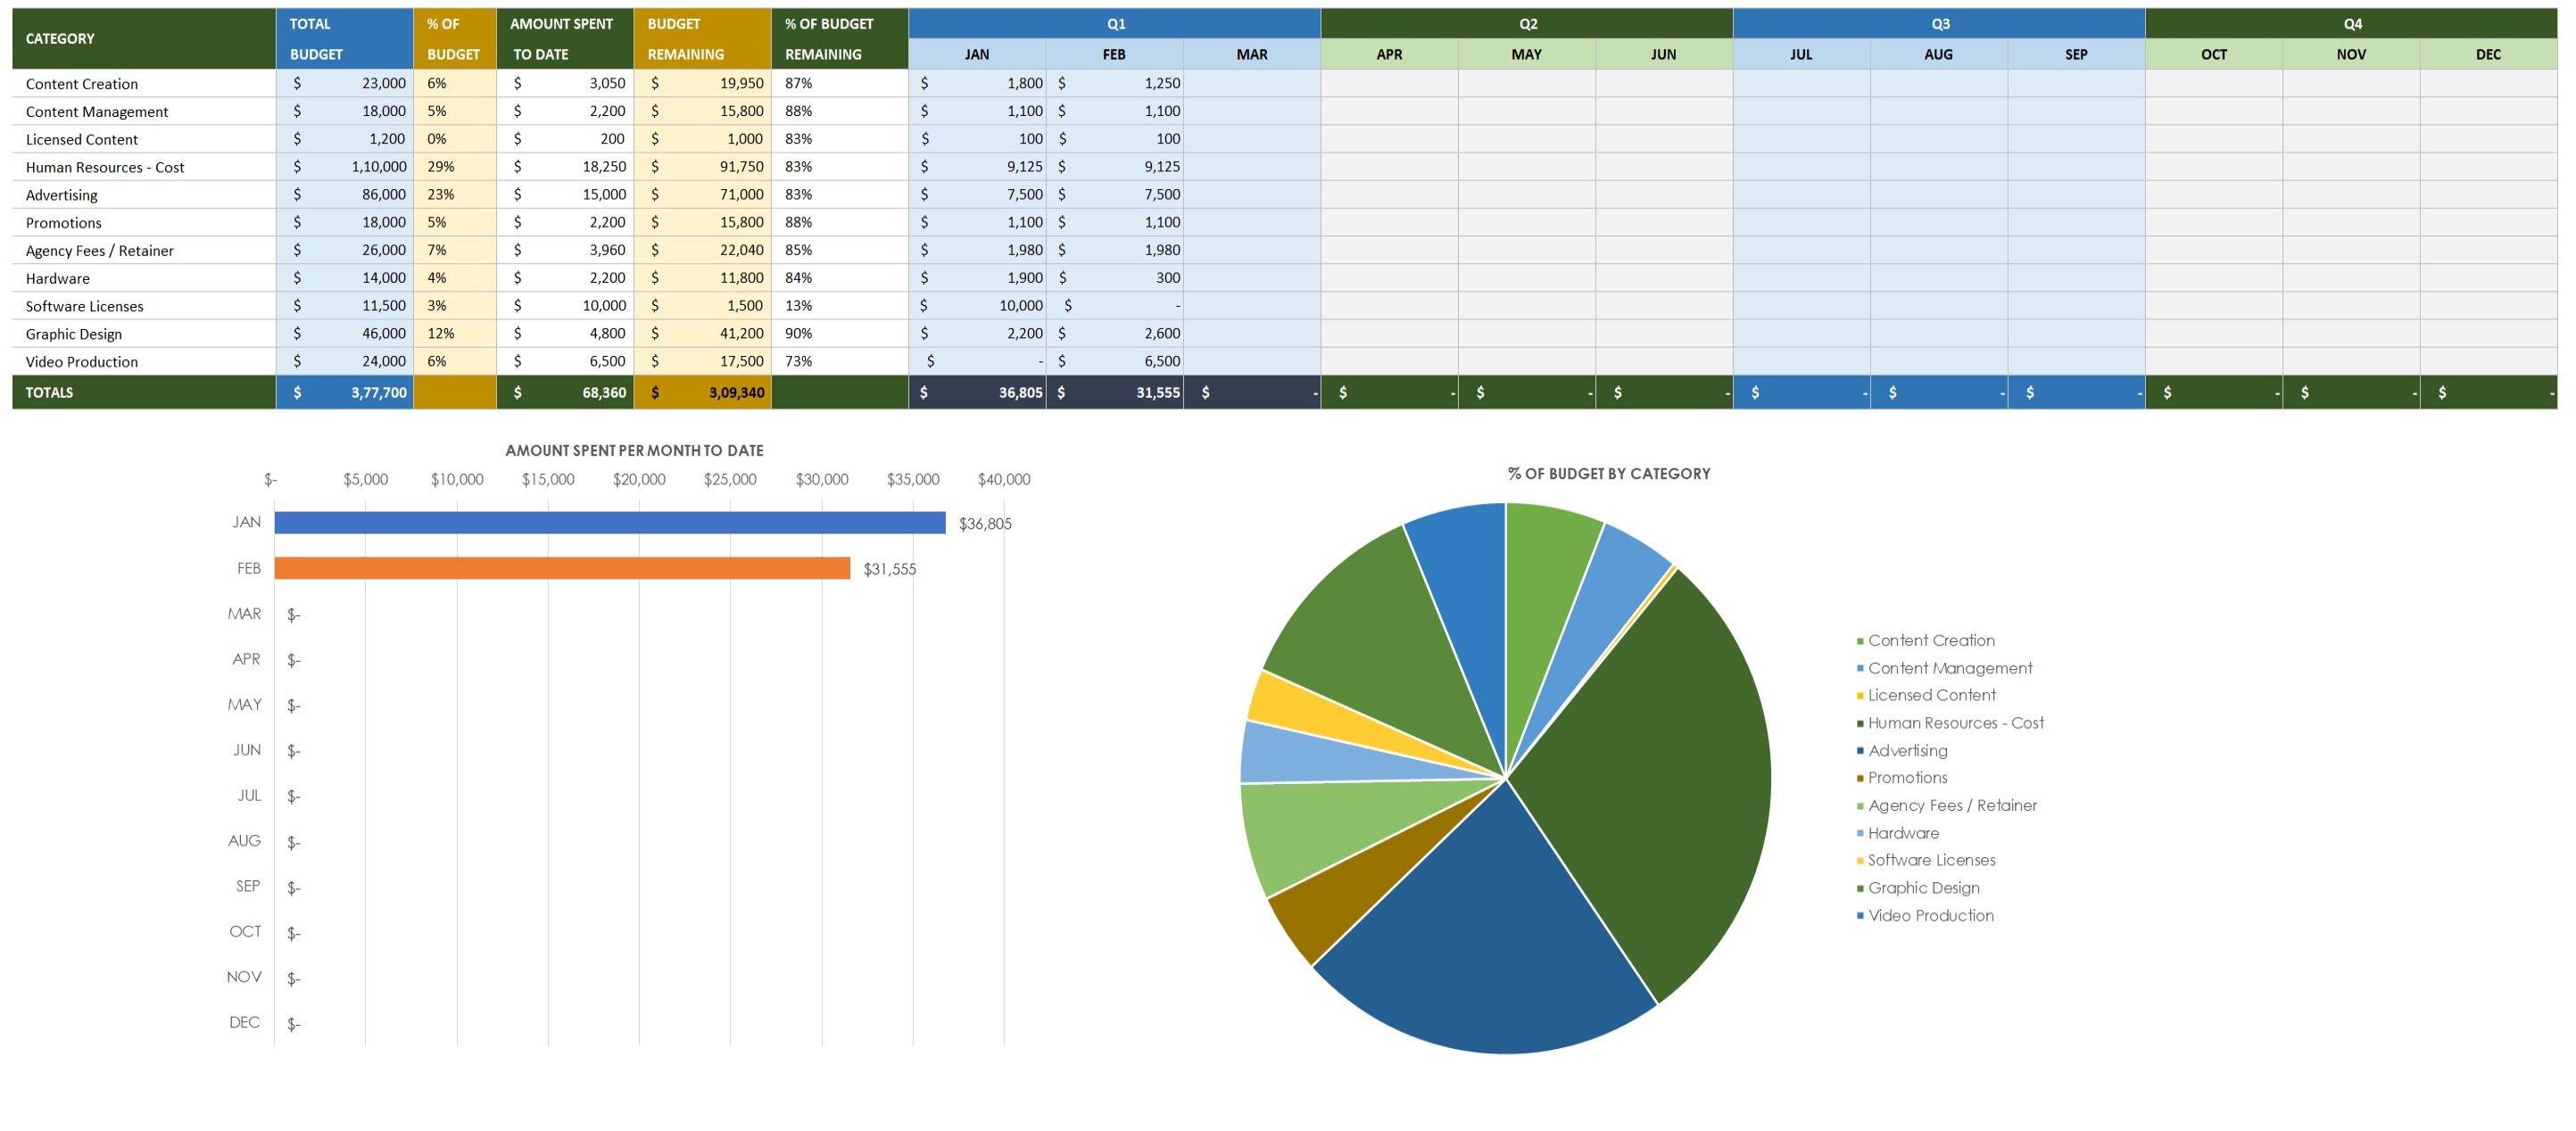Screen dimensions: 2576x1131
Task: Select the TOTAL BUDGET column header
Action: pyautogui.click(x=344, y=38)
